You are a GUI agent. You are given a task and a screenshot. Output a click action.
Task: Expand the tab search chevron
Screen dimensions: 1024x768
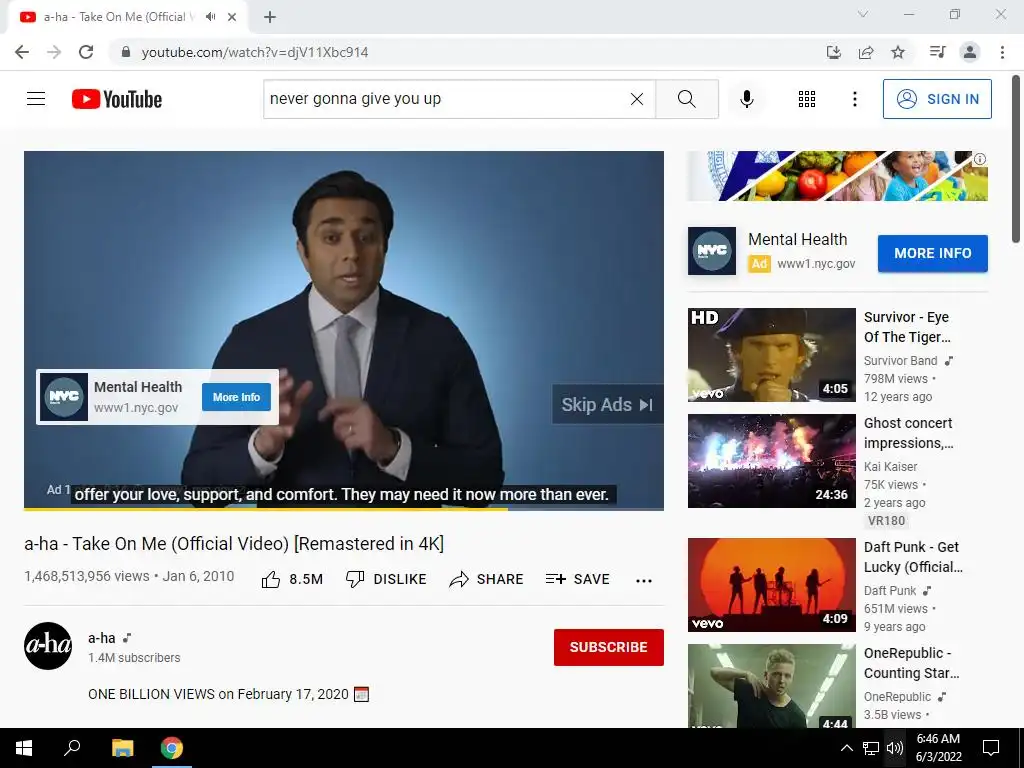pos(863,14)
